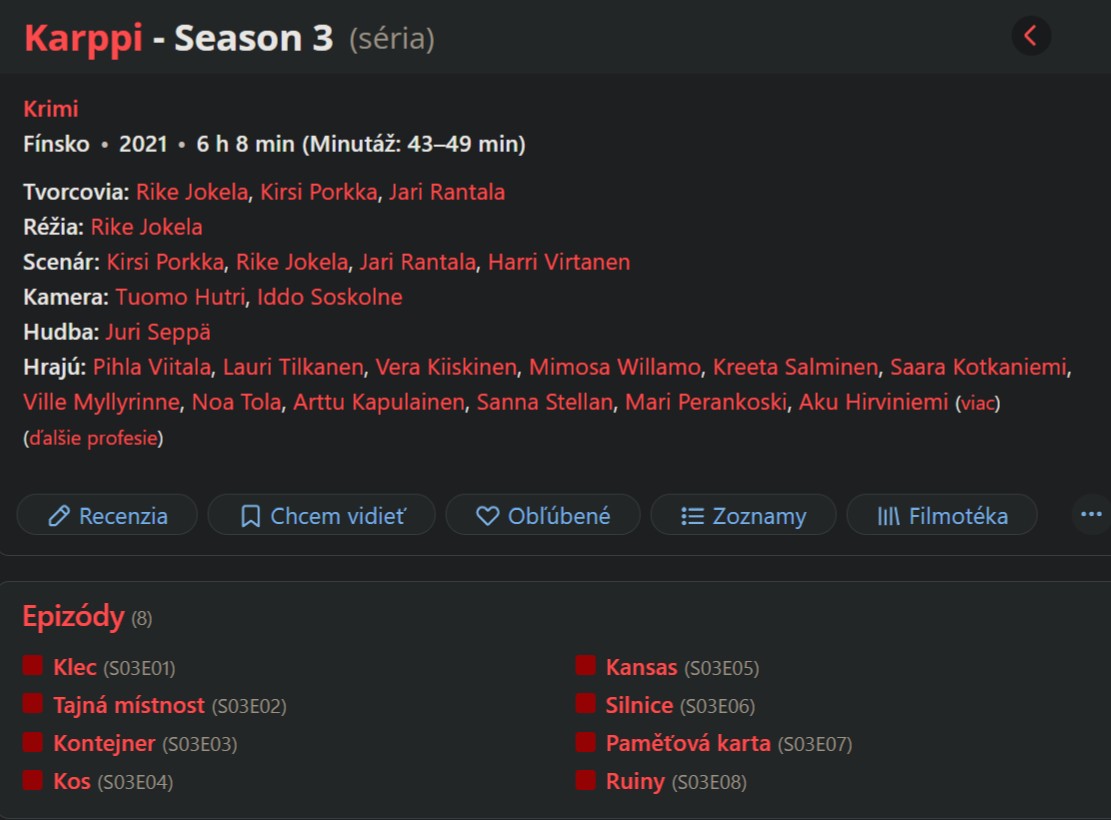
Task: Open the three-dots more options menu
Action: 1091,515
